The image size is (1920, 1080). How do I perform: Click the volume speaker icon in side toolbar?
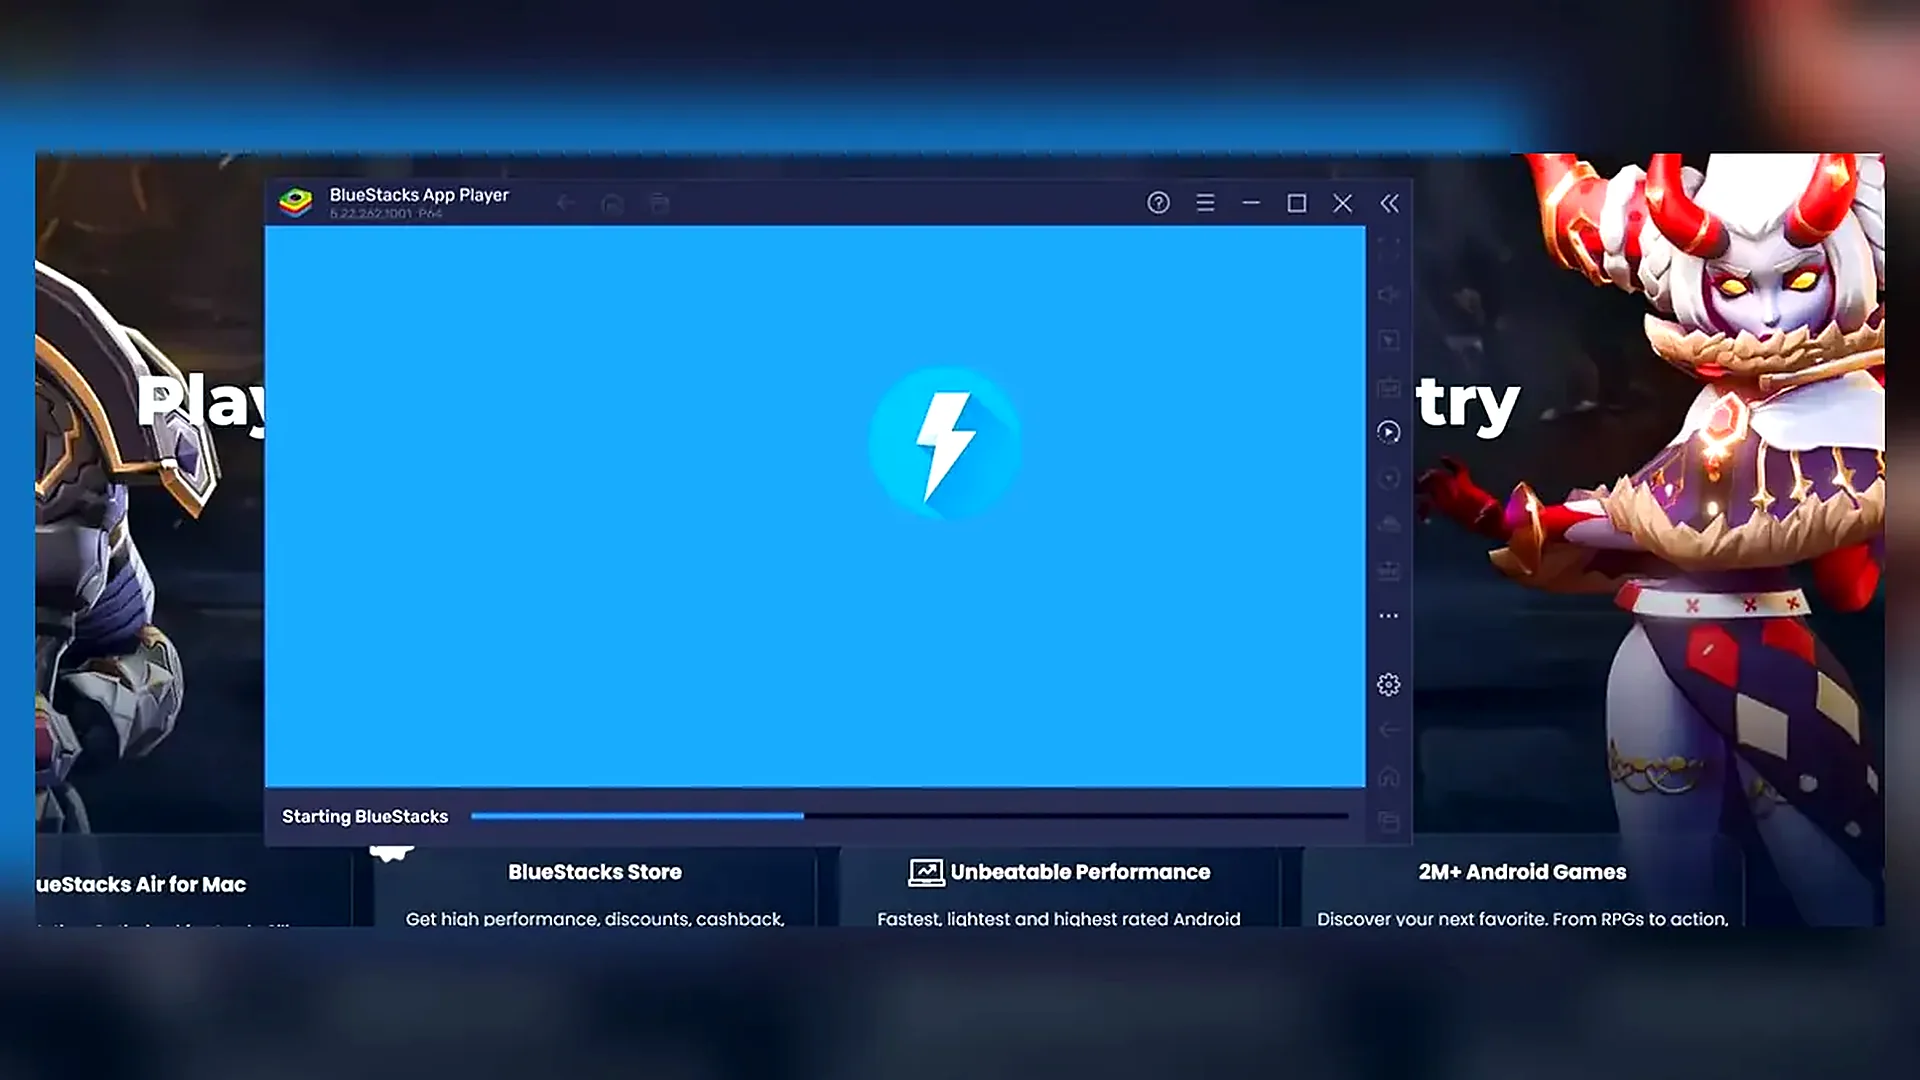click(1389, 295)
